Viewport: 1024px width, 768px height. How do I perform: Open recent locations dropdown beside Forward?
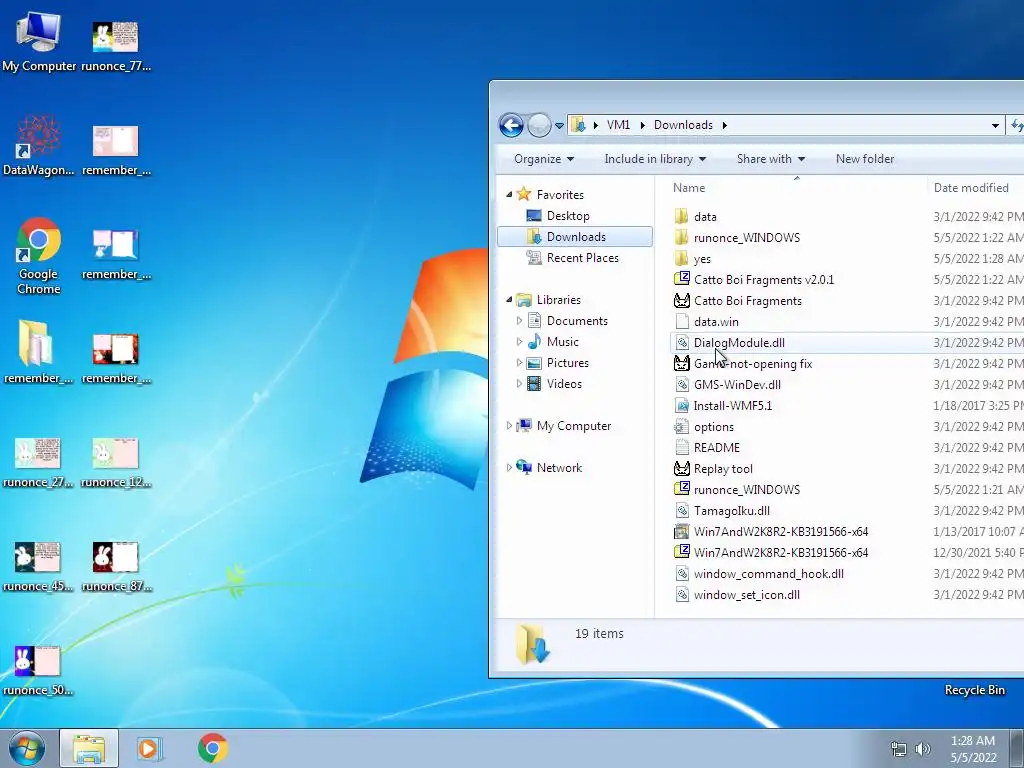coord(559,125)
